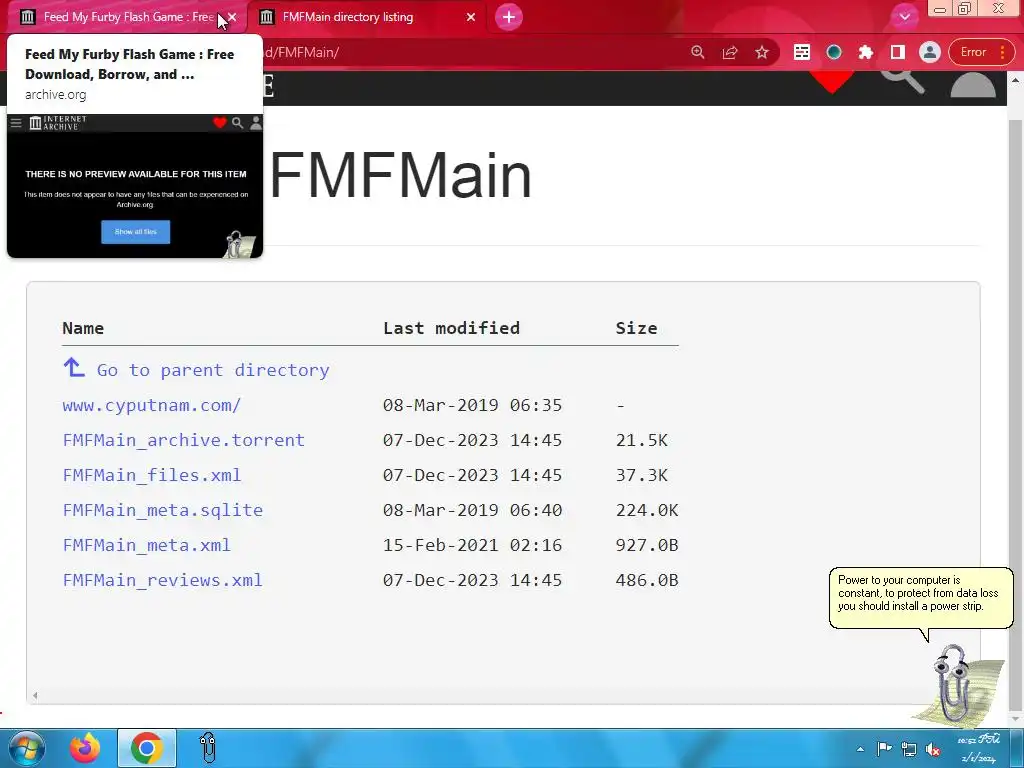Click the red heart donate icon
This screenshot has height=768, width=1024.
831,81
